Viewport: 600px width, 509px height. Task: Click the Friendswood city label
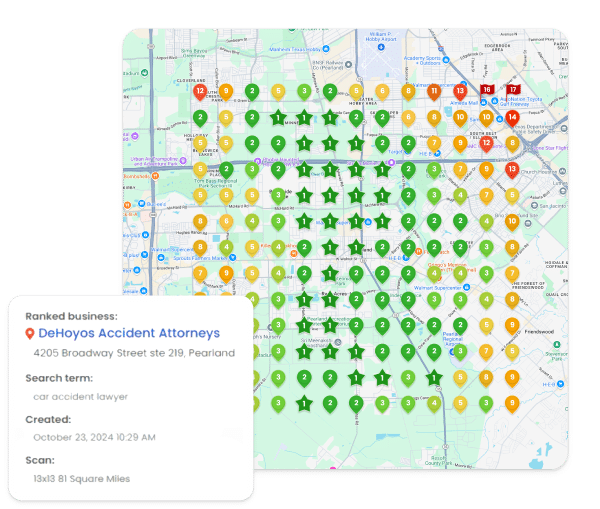tap(540, 331)
